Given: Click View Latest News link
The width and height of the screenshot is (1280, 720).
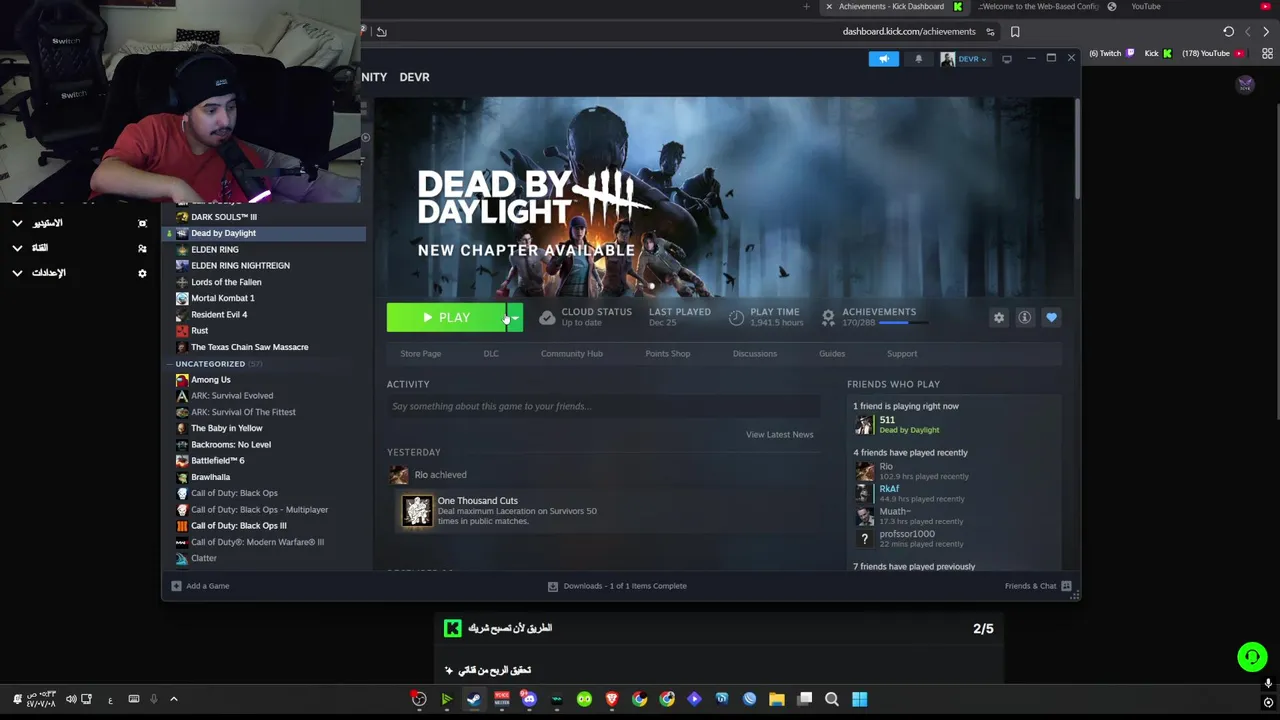Looking at the screenshot, I should 779,434.
